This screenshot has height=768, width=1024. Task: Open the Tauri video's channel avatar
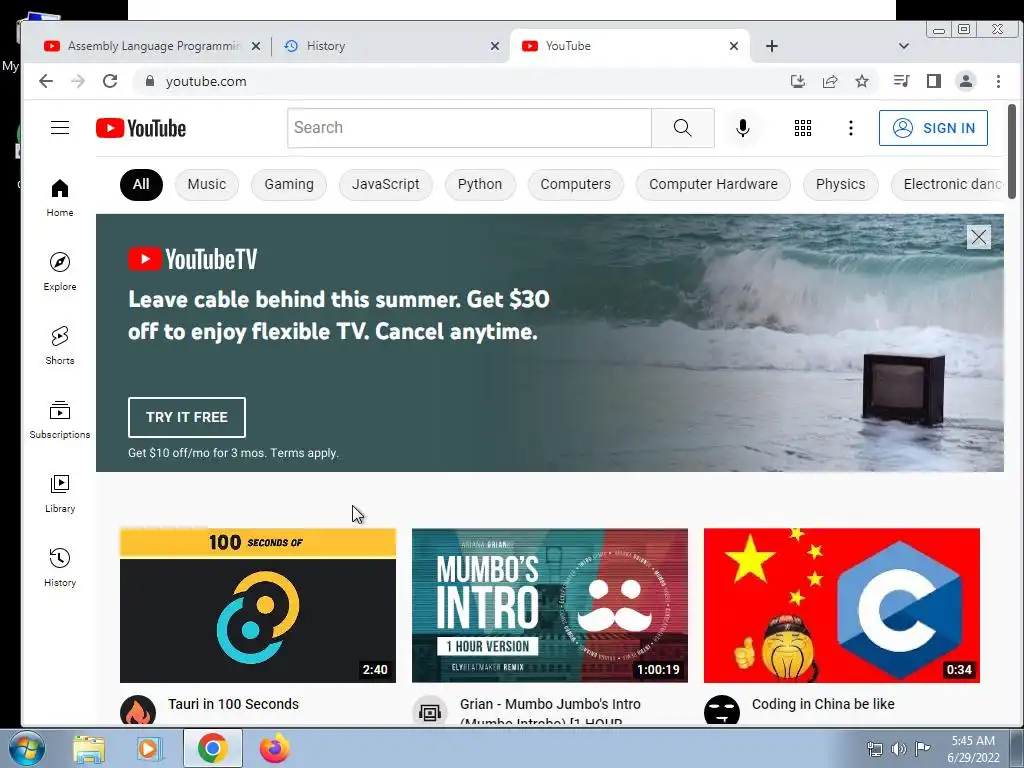pyautogui.click(x=138, y=711)
